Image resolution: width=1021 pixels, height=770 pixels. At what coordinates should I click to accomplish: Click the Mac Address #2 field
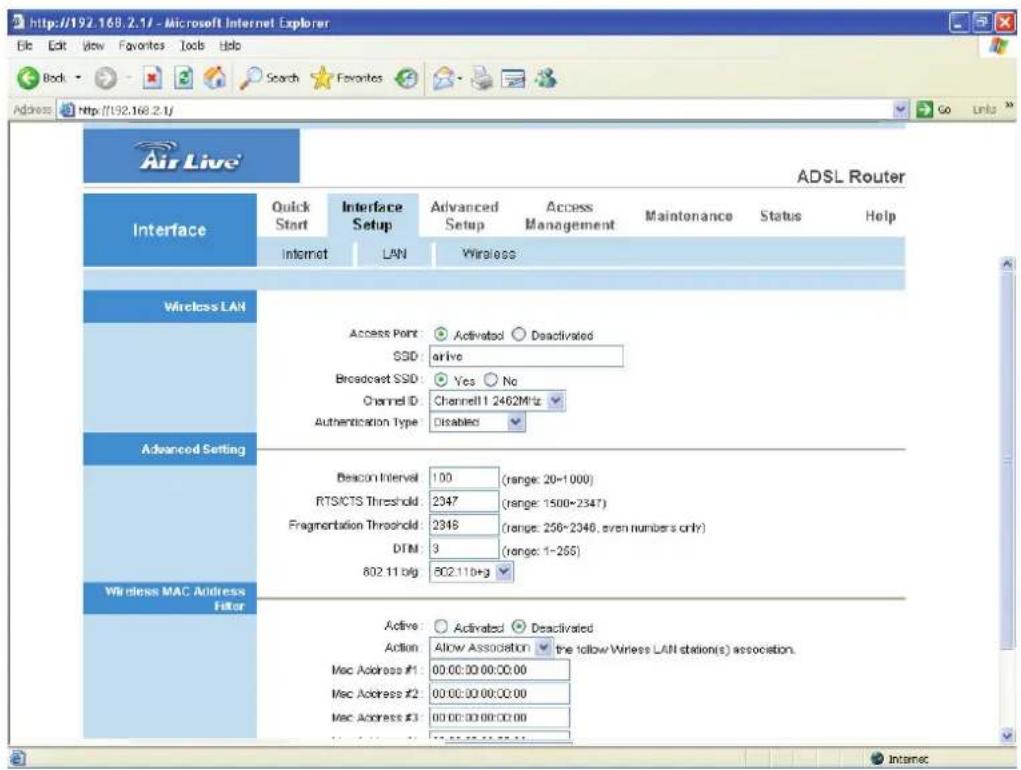[499, 693]
